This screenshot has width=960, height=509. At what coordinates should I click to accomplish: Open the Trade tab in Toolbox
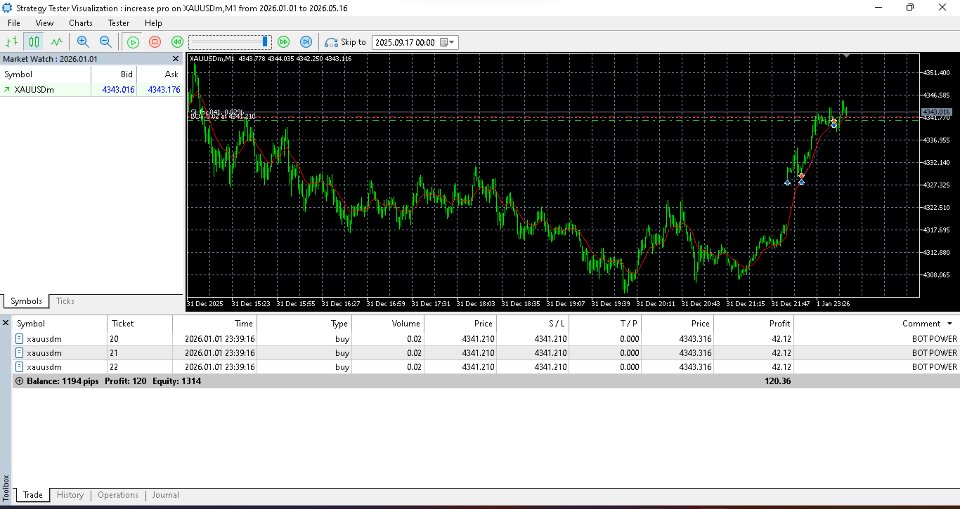[32, 495]
